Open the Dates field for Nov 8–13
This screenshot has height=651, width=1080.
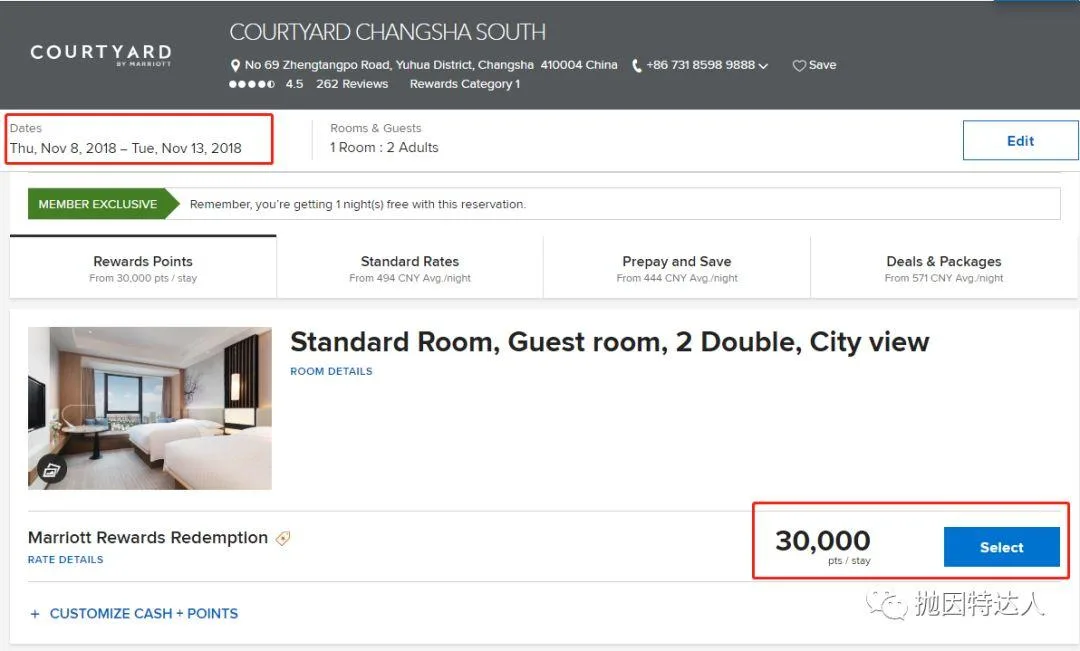pyautogui.click(x=126, y=139)
